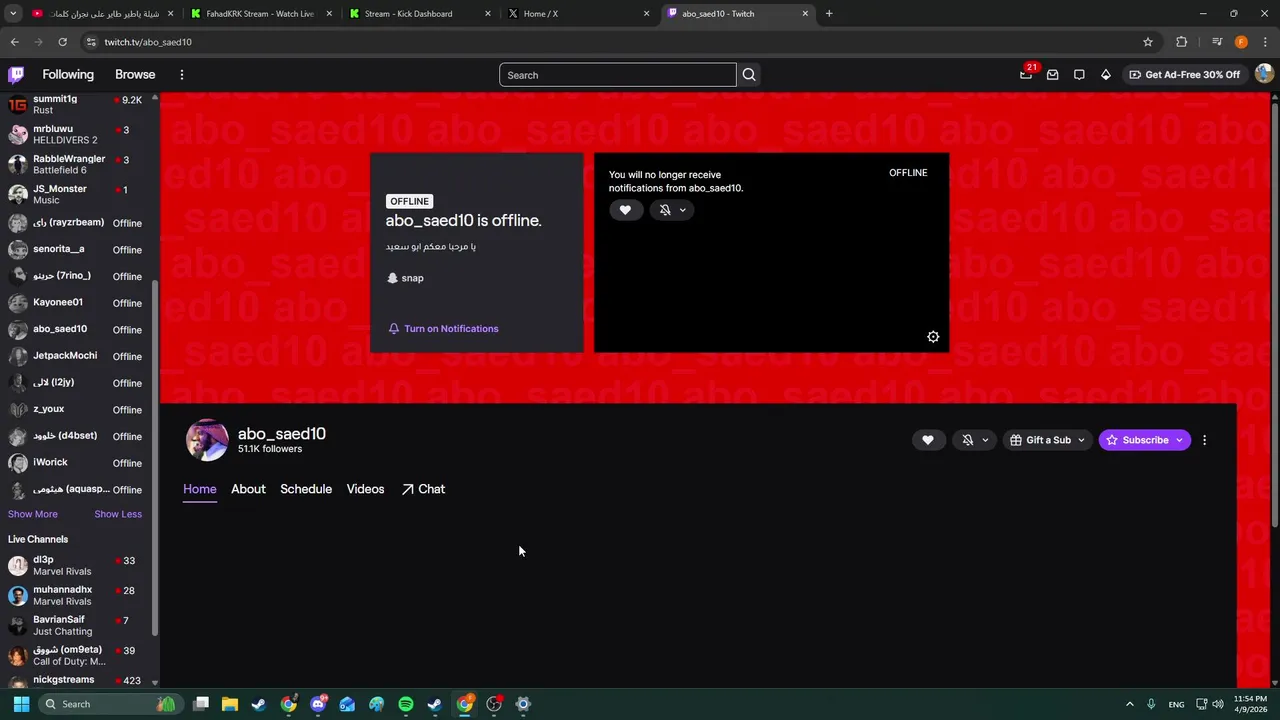
Task: Switch to the Home channel tab
Action: (199, 489)
